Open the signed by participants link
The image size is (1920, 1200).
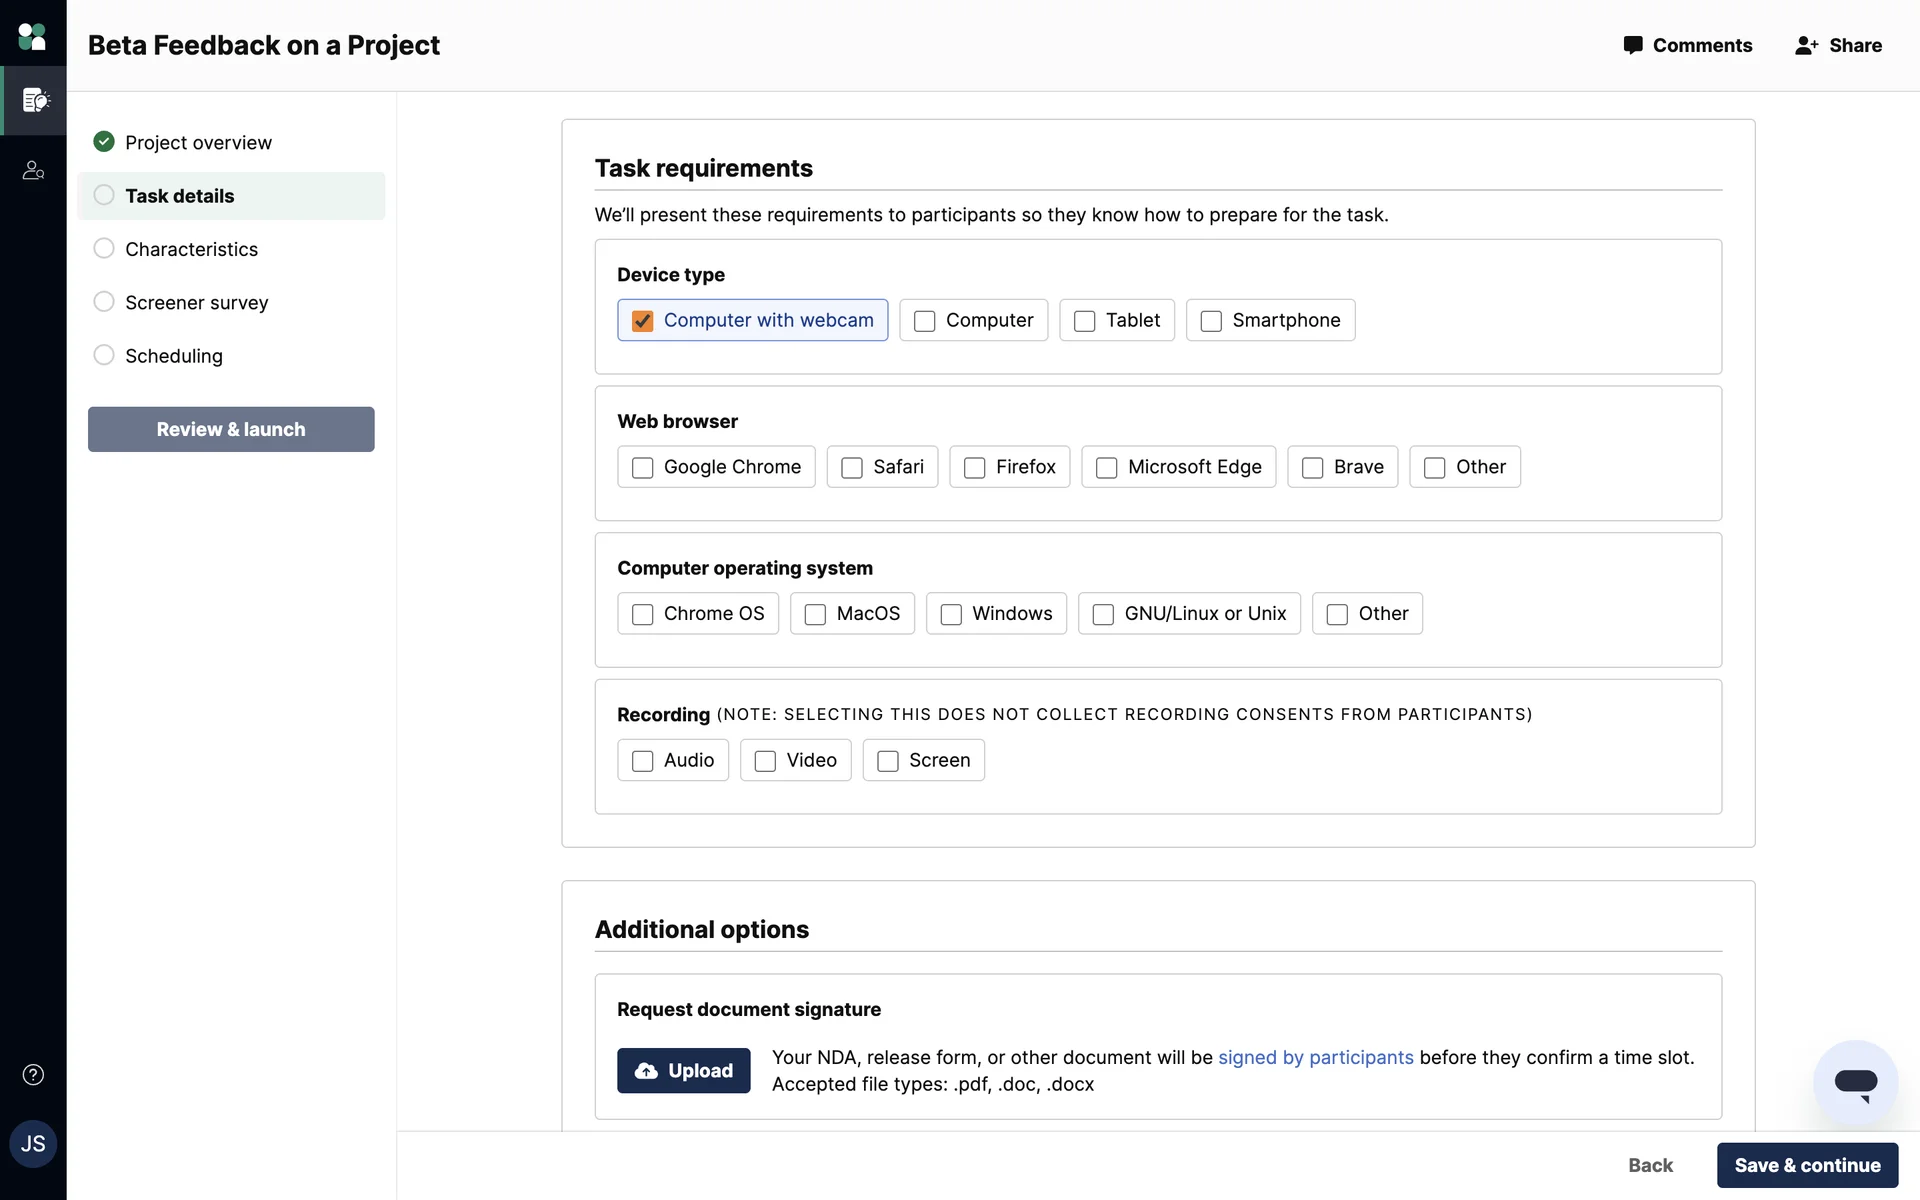pos(1315,1057)
